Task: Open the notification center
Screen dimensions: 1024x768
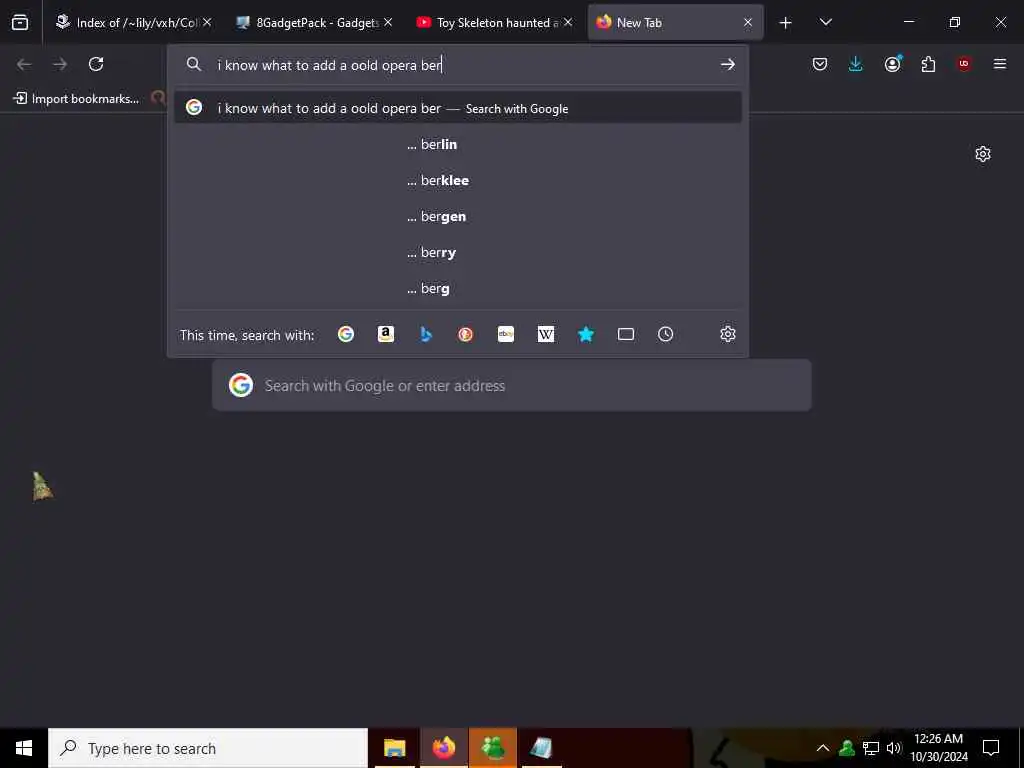Action: 991,748
